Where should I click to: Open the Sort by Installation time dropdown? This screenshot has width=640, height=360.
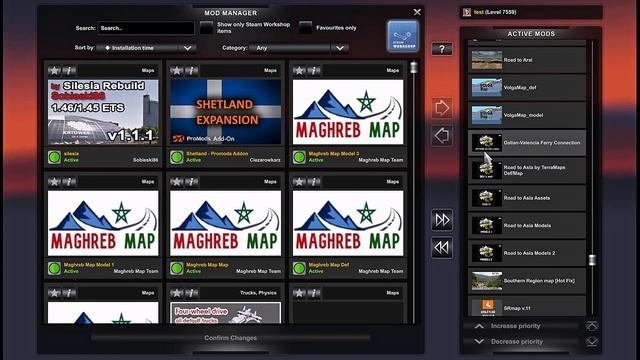click(x=147, y=48)
